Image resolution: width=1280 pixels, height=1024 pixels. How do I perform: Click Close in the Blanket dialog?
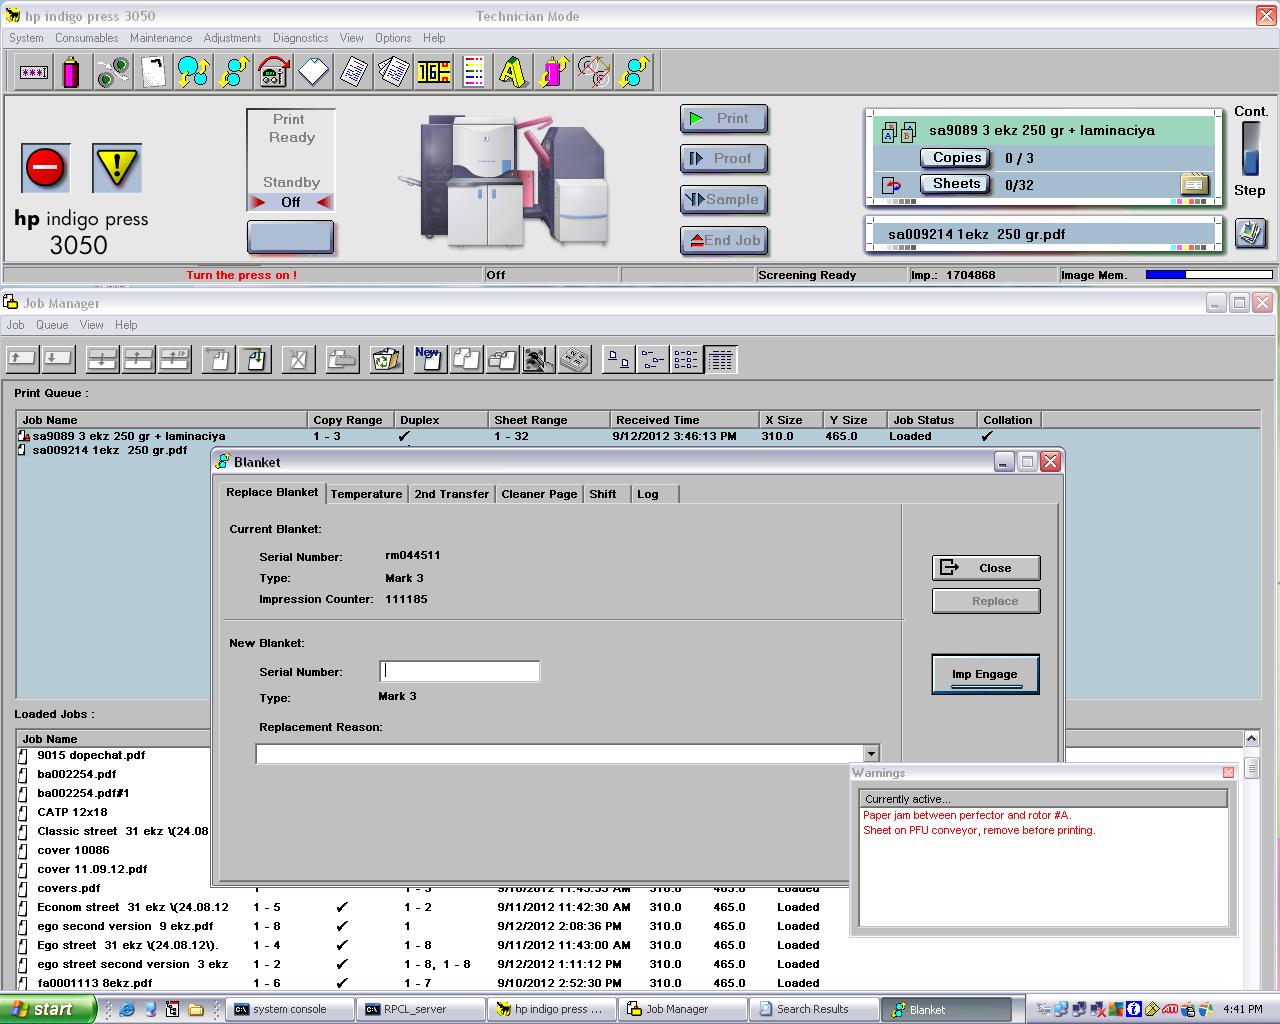986,568
